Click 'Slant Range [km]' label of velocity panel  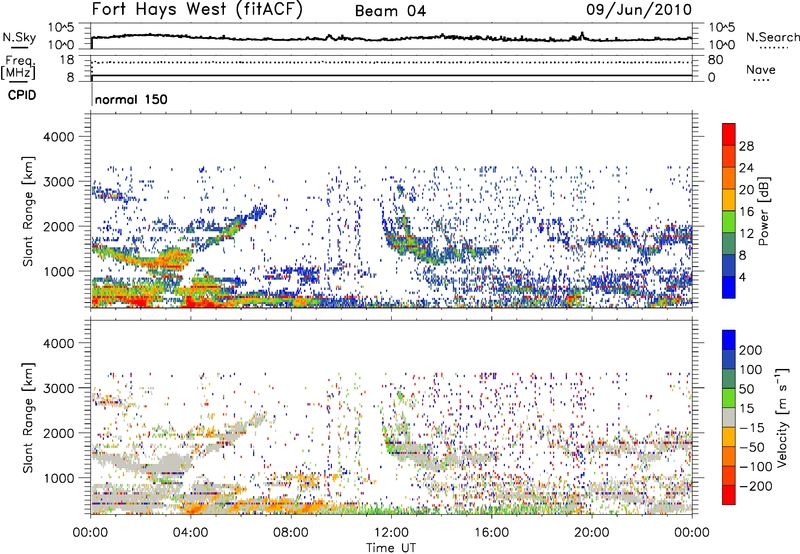point(29,417)
